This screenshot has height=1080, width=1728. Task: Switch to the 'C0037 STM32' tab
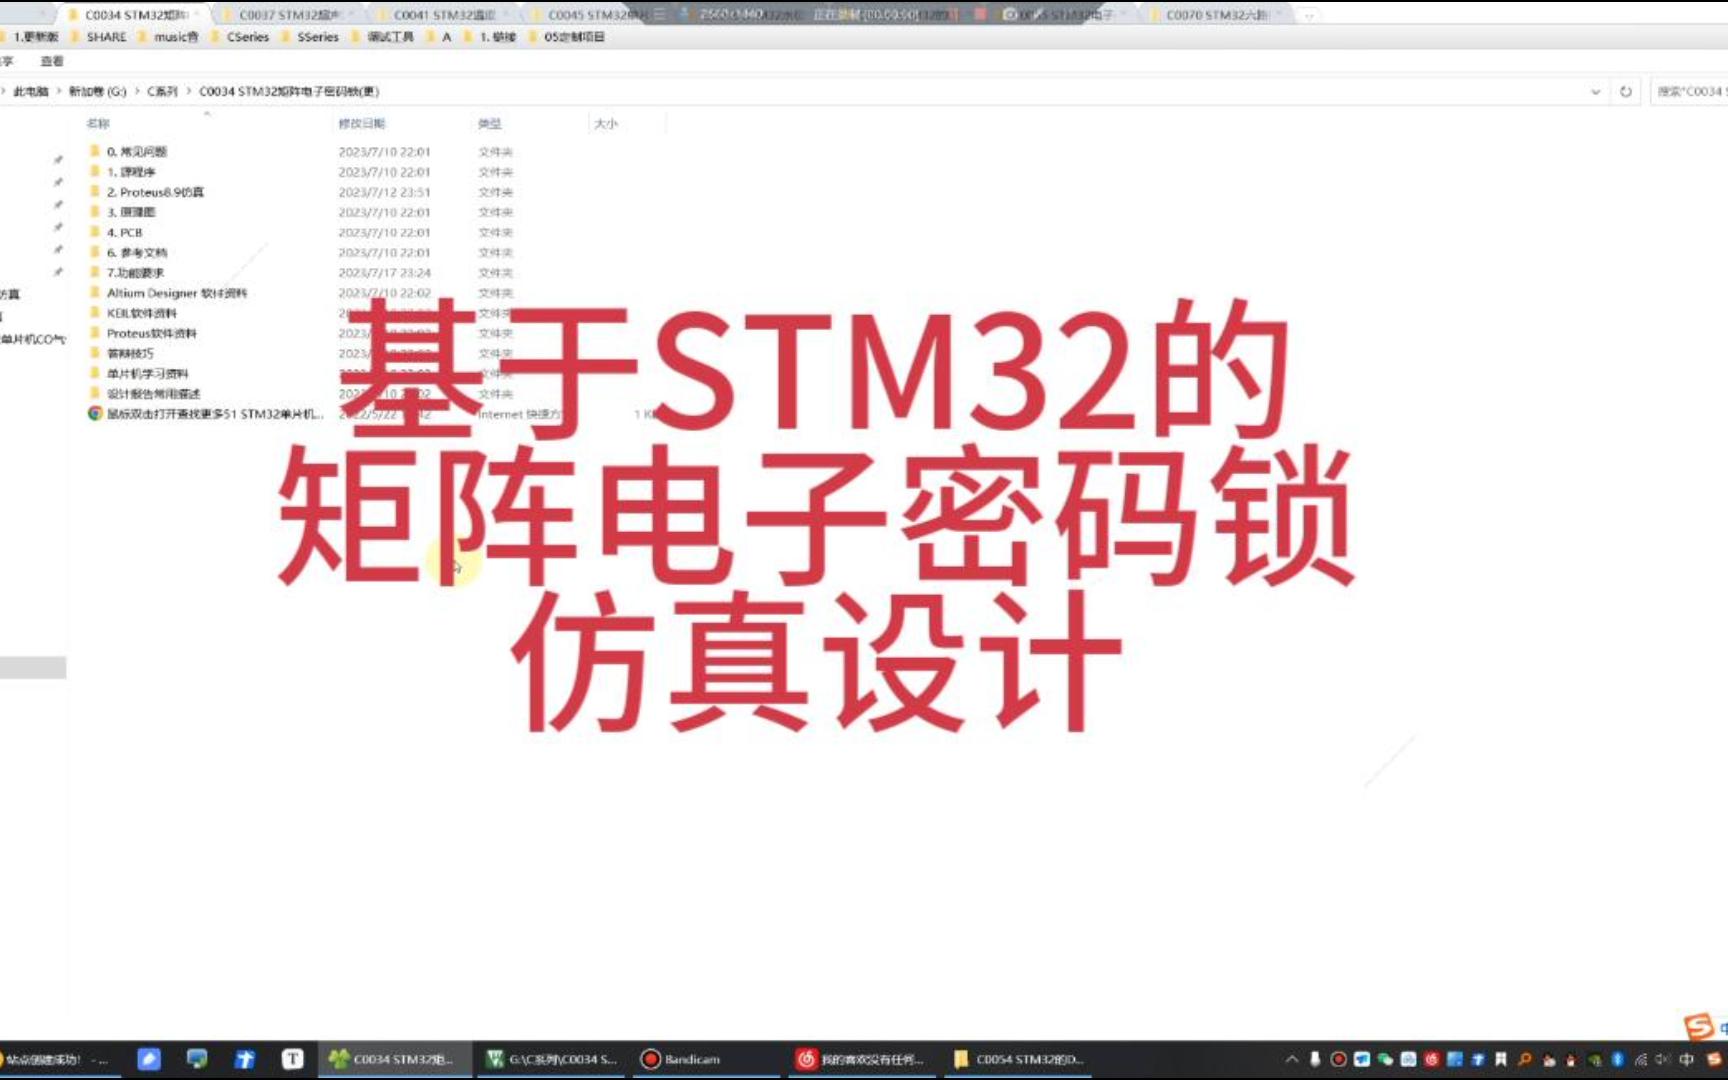tap(288, 15)
